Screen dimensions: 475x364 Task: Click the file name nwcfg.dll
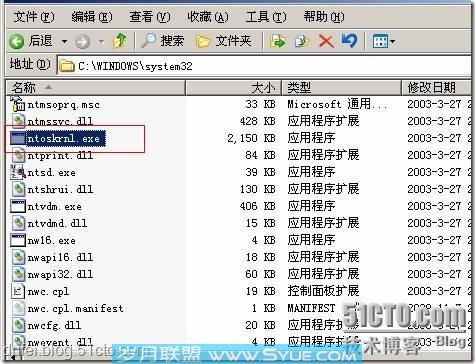[54, 325]
